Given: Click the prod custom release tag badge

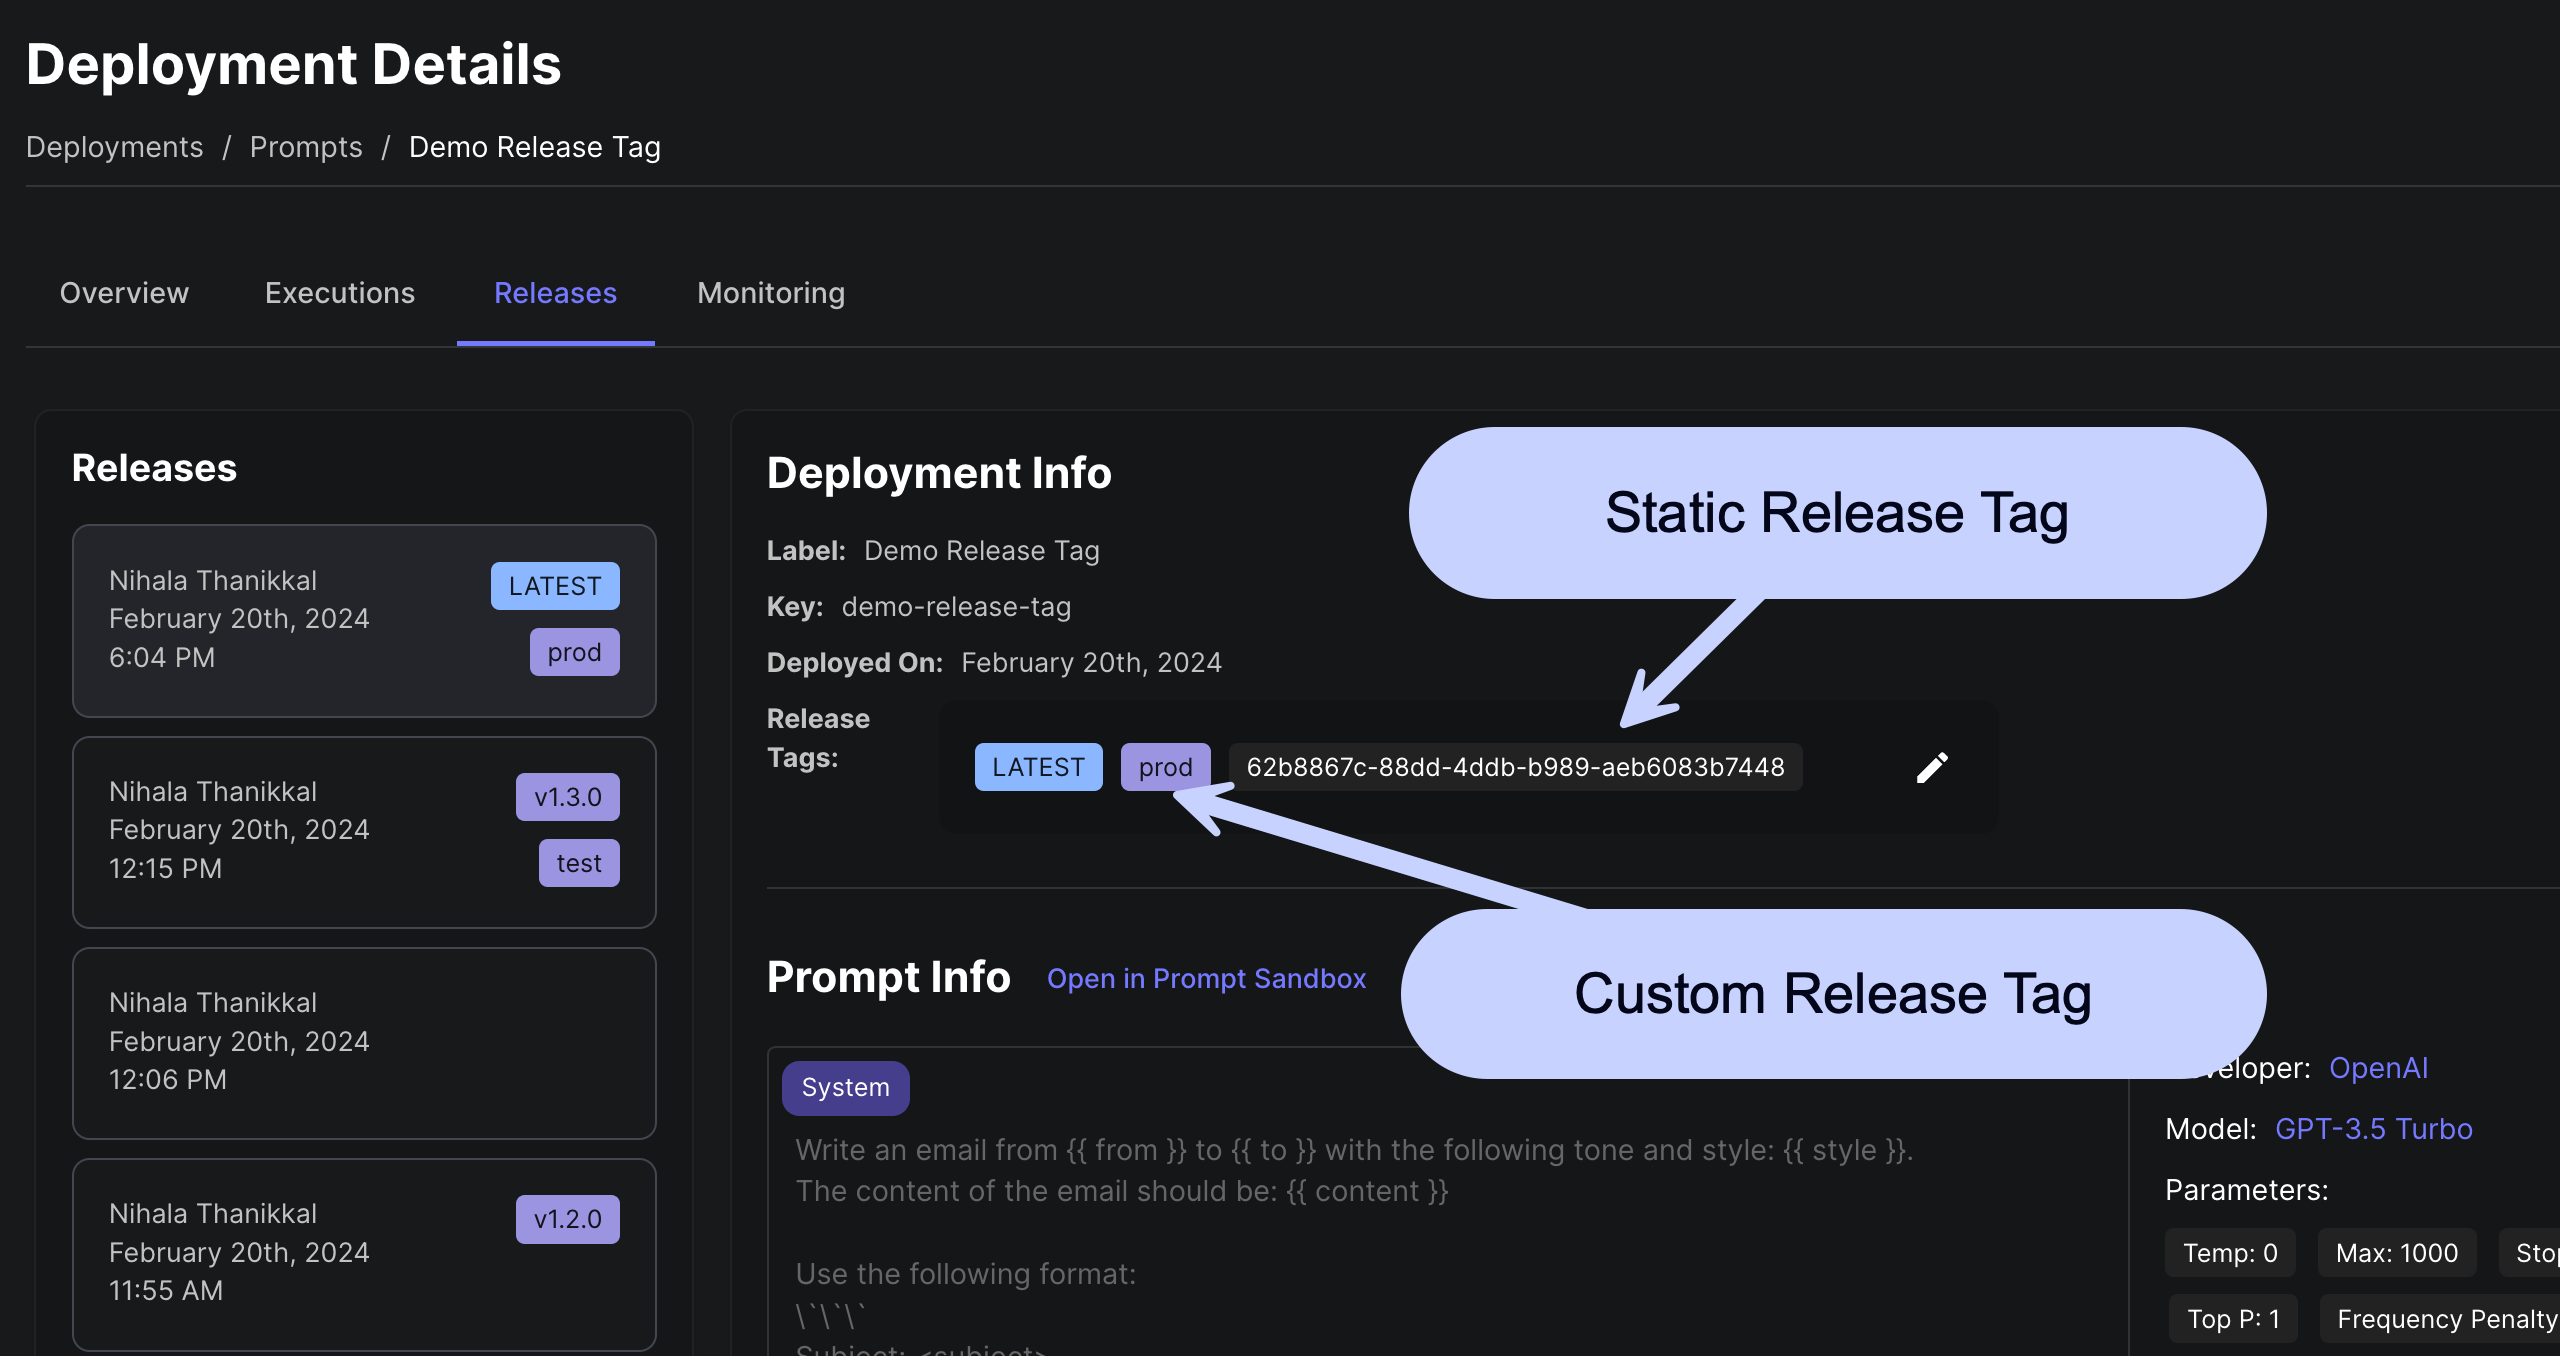Looking at the screenshot, I should click(1165, 767).
